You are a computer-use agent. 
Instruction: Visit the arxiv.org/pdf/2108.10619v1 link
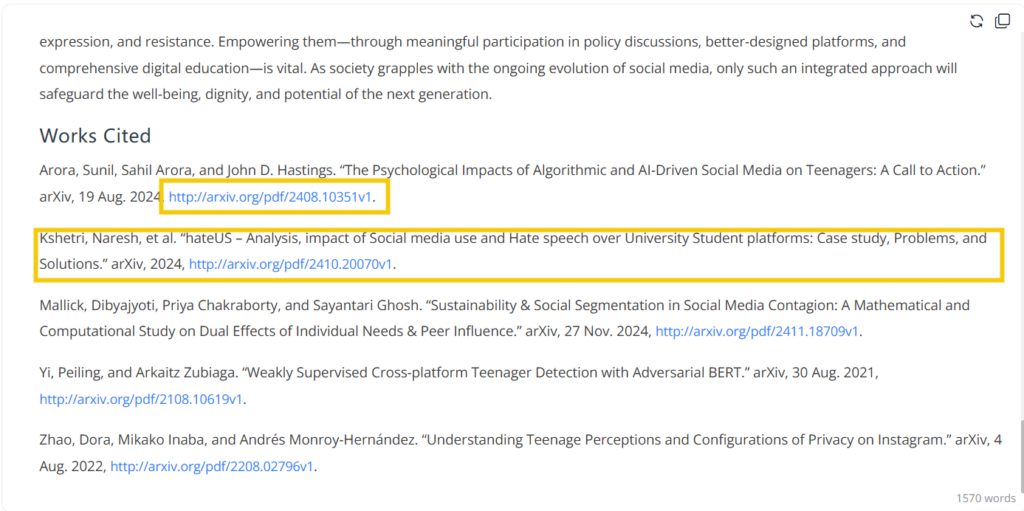[141, 399]
